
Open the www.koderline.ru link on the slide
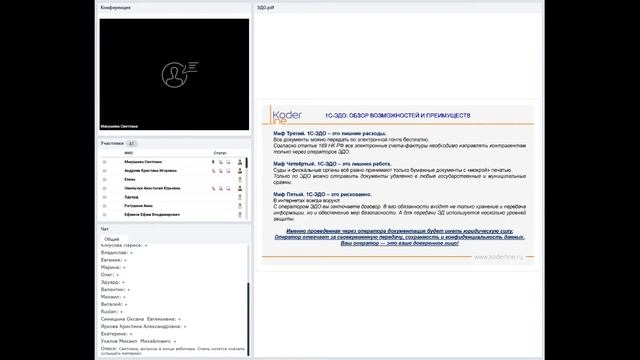point(498,257)
